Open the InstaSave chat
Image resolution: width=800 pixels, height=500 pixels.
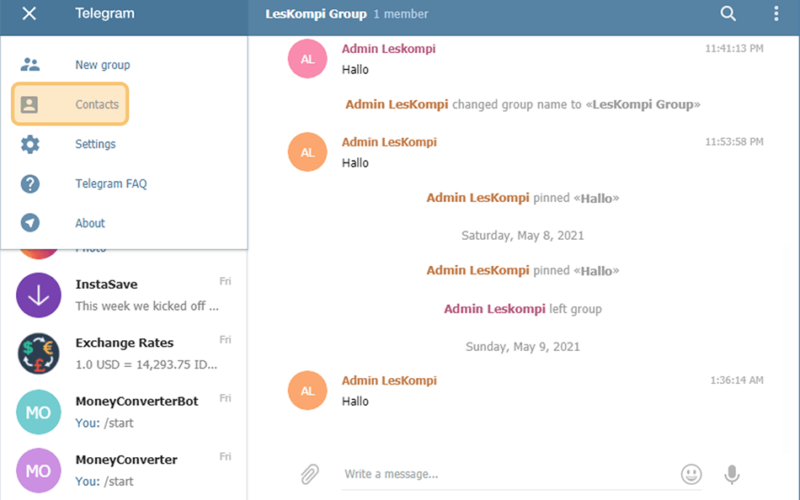(124, 295)
